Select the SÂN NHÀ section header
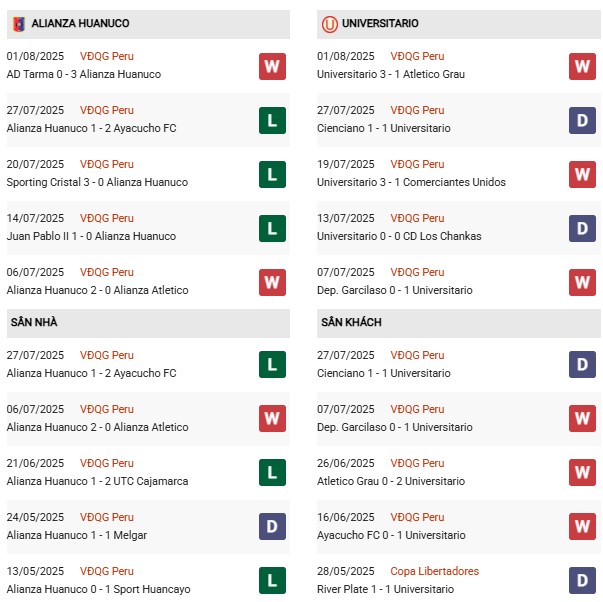 click(x=34, y=323)
